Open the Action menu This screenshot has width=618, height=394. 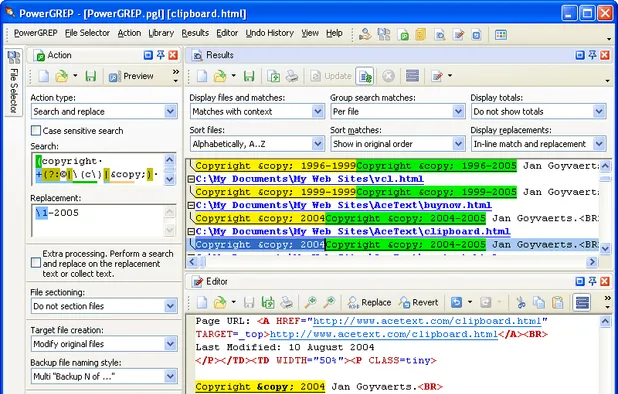[x=129, y=33]
